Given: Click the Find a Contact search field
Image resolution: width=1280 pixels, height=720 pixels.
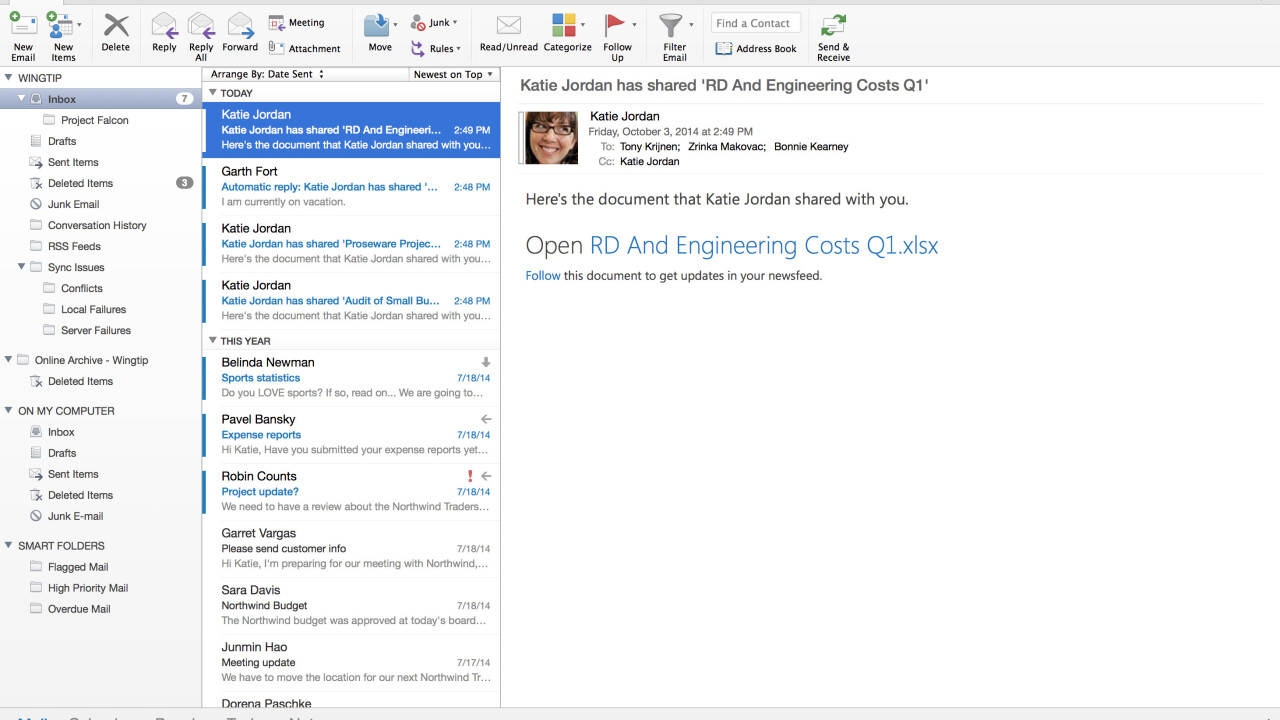Looking at the screenshot, I should pyautogui.click(x=755, y=22).
